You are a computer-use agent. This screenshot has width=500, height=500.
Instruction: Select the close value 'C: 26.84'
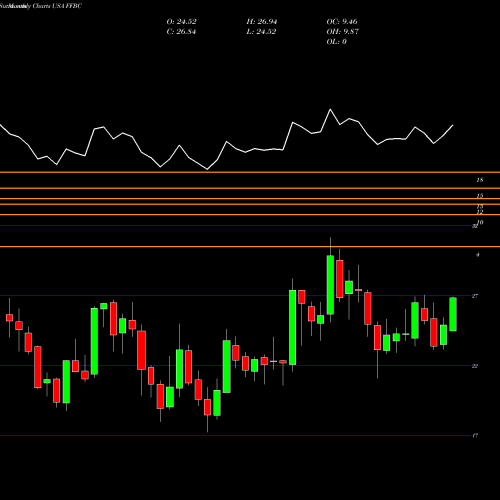pyautogui.click(x=181, y=32)
